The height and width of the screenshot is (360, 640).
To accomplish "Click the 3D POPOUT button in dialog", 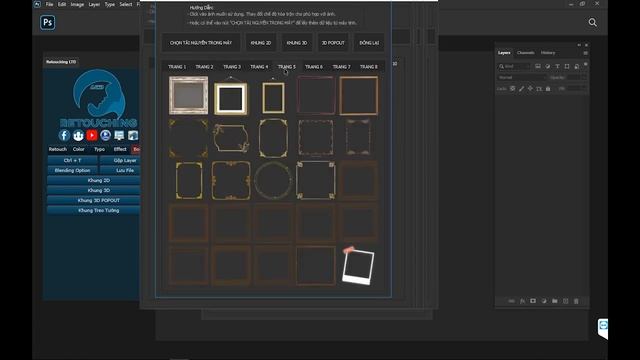I will (x=333, y=43).
